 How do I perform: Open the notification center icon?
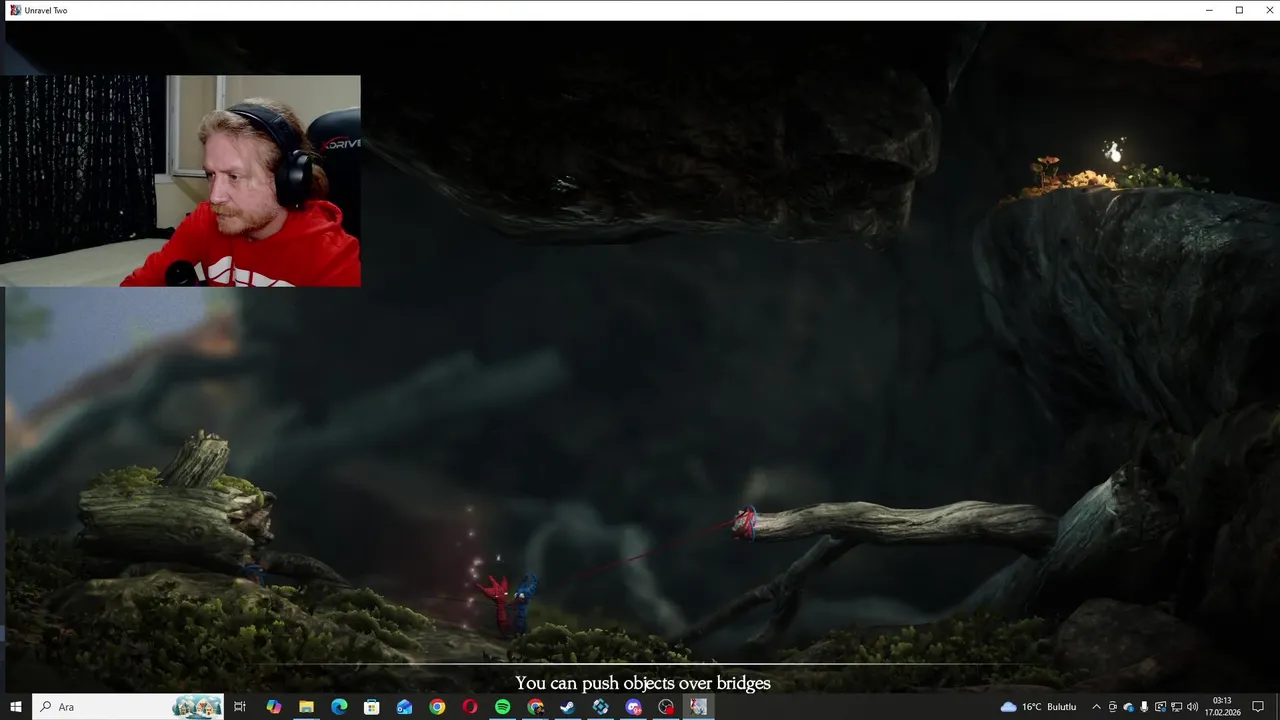tap(1258, 707)
